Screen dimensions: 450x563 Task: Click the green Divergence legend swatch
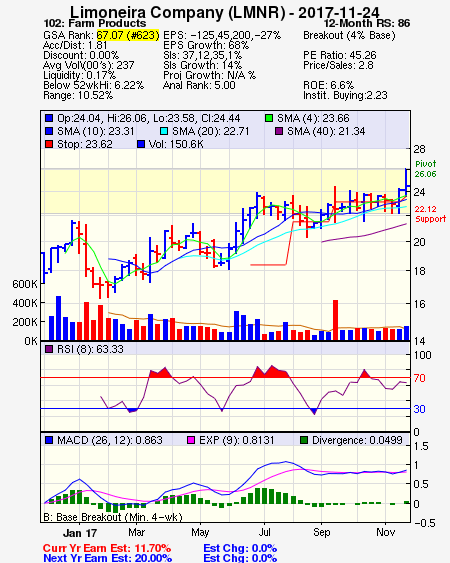[x=304, y=440]
